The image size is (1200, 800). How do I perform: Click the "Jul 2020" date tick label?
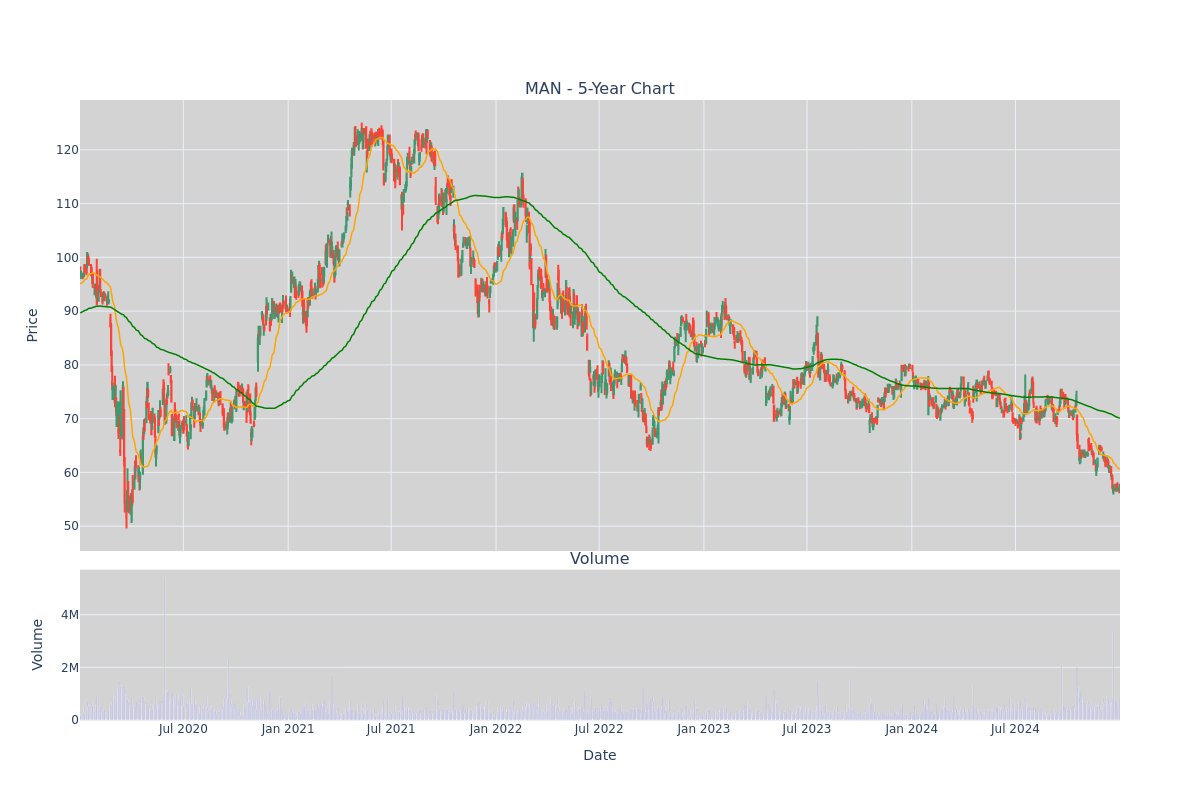click(x=183, y=729)
